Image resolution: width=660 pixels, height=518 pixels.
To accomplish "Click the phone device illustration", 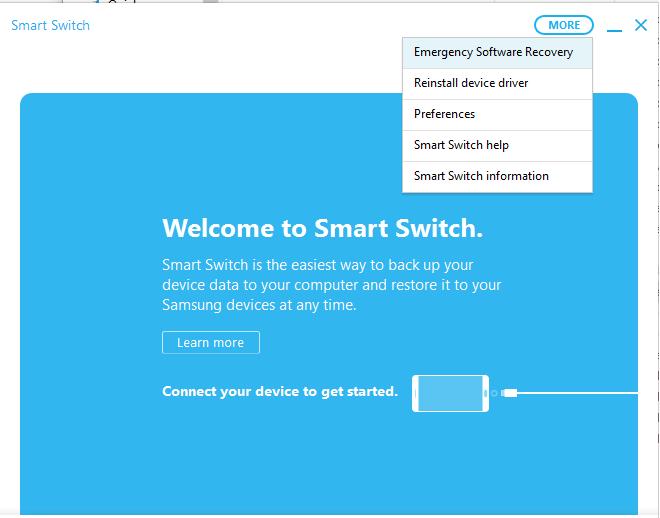I will pos(450,393).
